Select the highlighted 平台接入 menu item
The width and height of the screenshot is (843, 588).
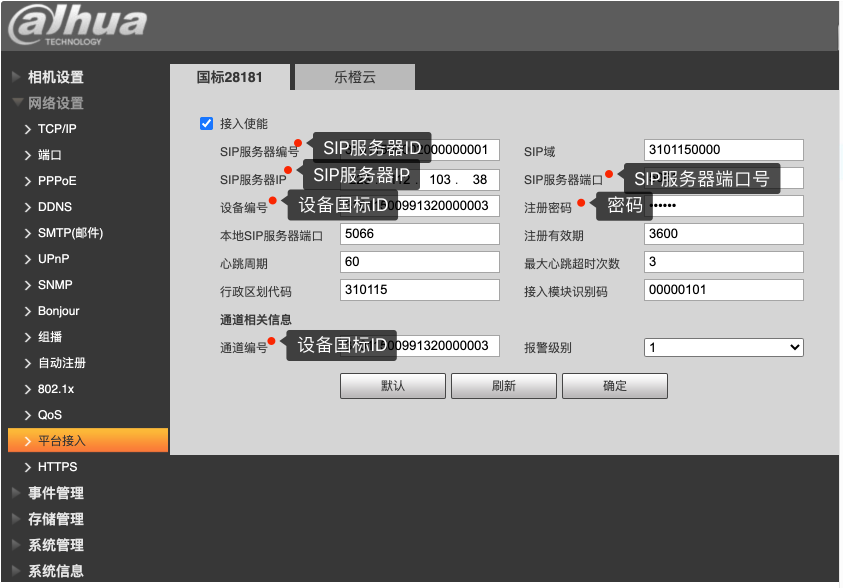pos(88,441)
